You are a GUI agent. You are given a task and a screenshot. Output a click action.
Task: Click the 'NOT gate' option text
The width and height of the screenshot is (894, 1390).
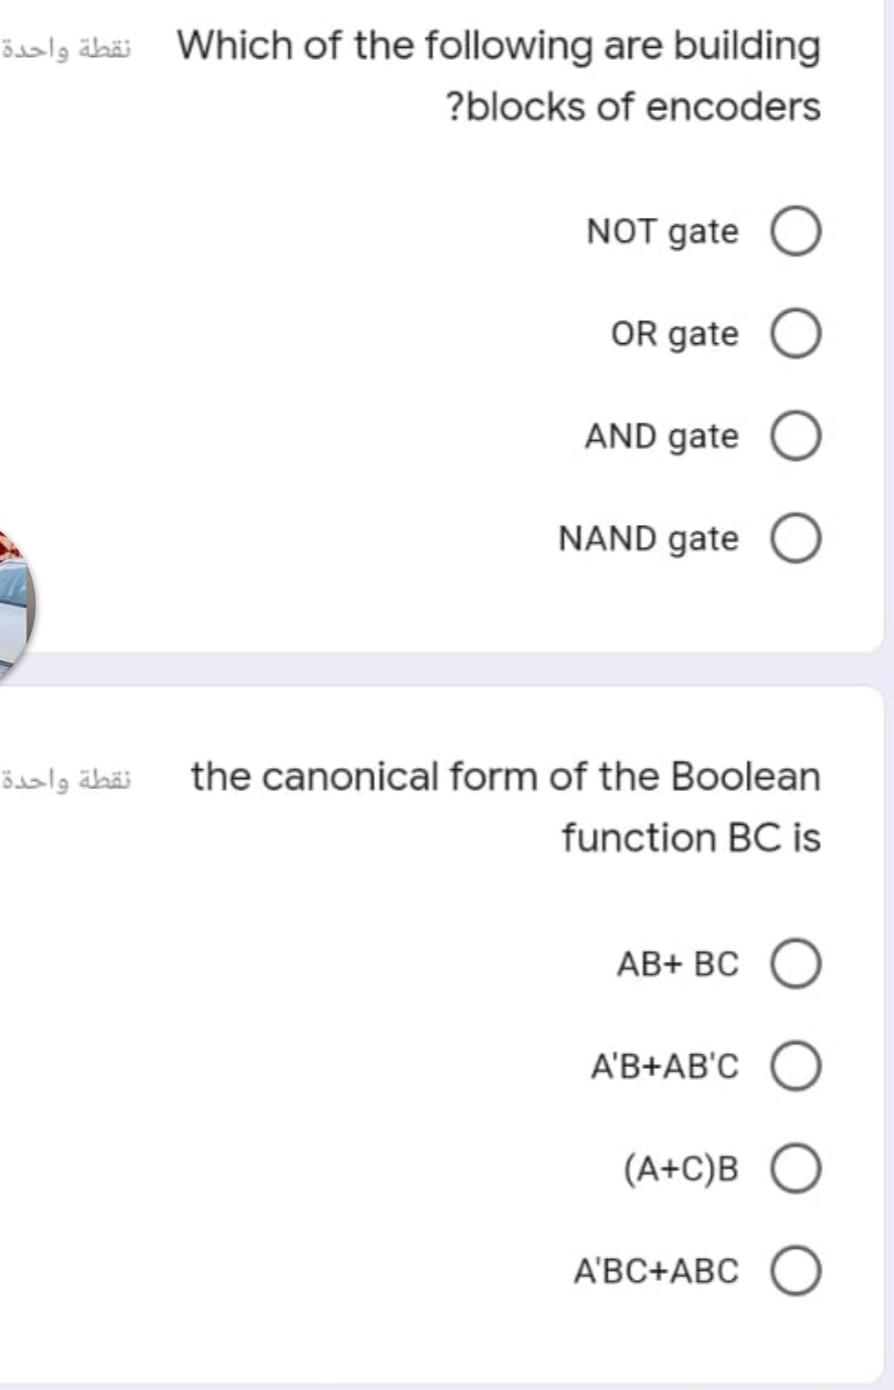(663, 232)
